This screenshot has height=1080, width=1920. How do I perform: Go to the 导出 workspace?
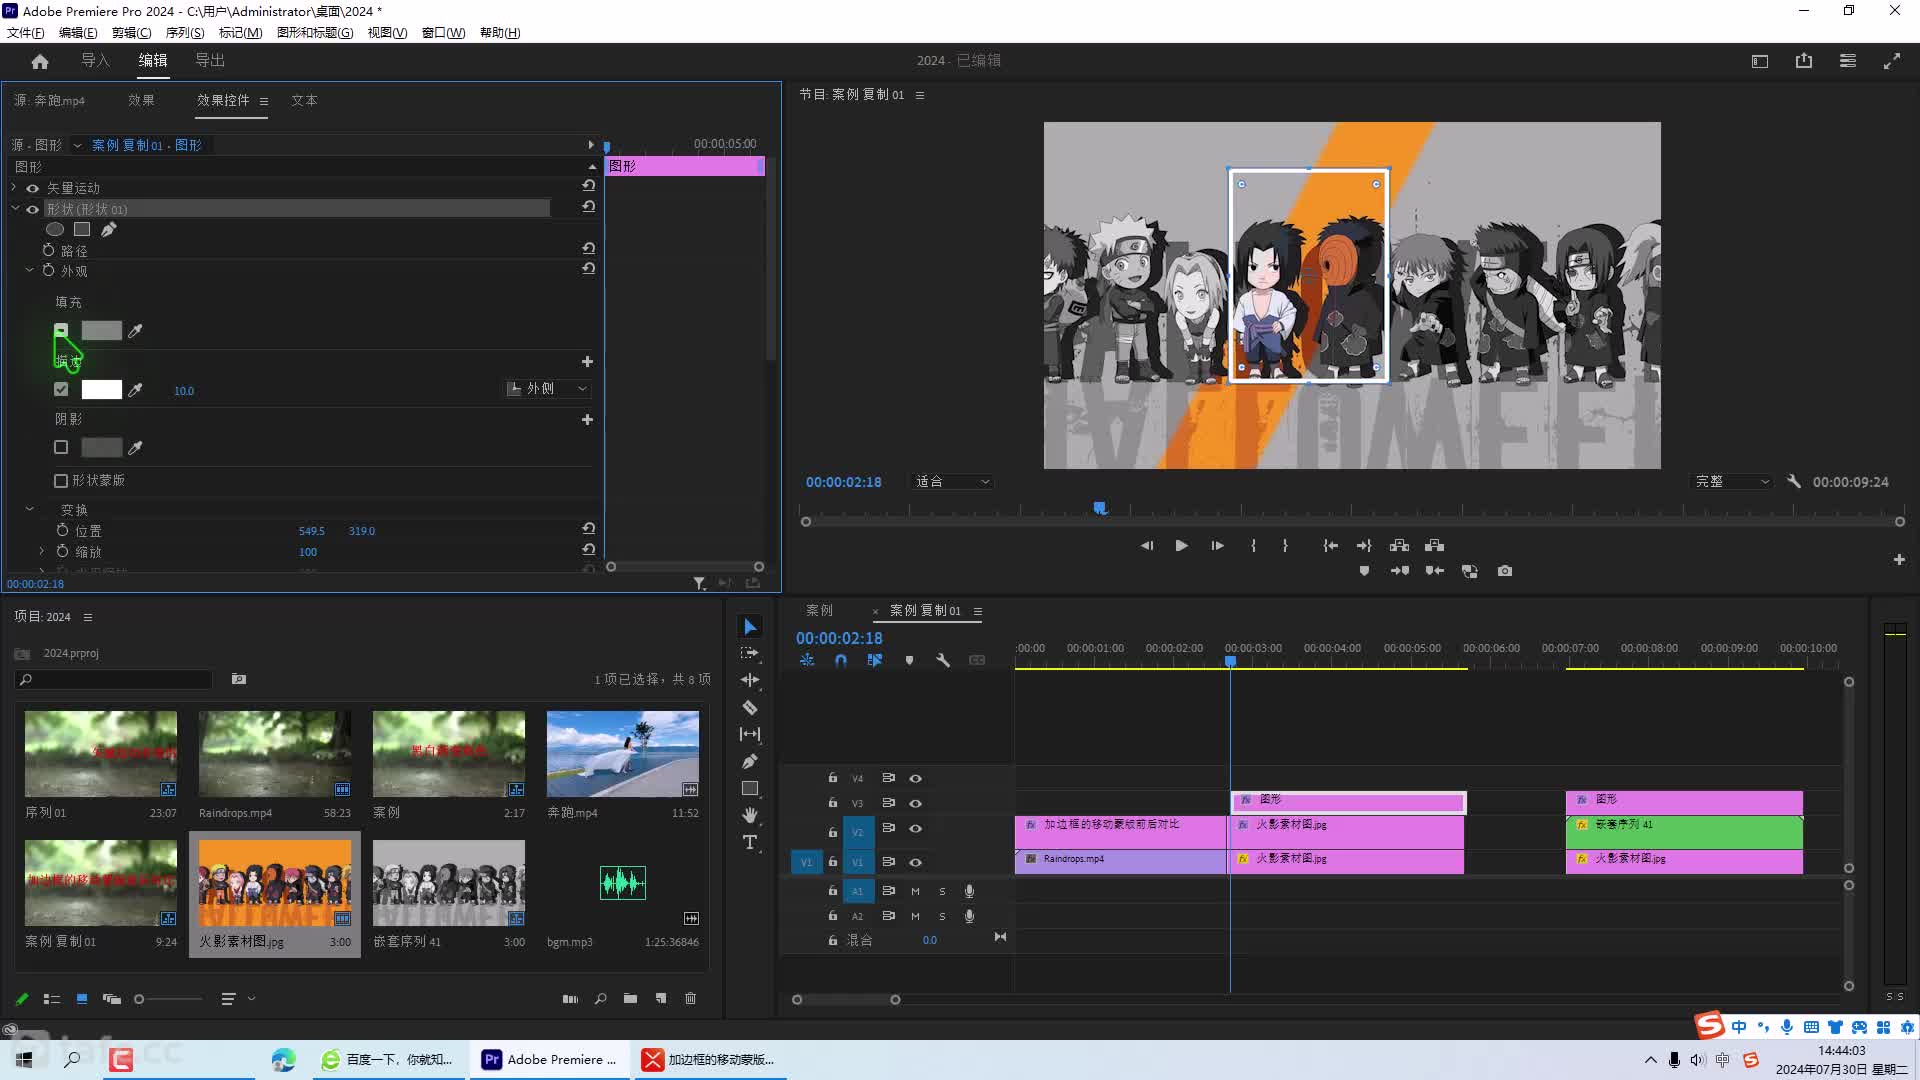(210, 60)
